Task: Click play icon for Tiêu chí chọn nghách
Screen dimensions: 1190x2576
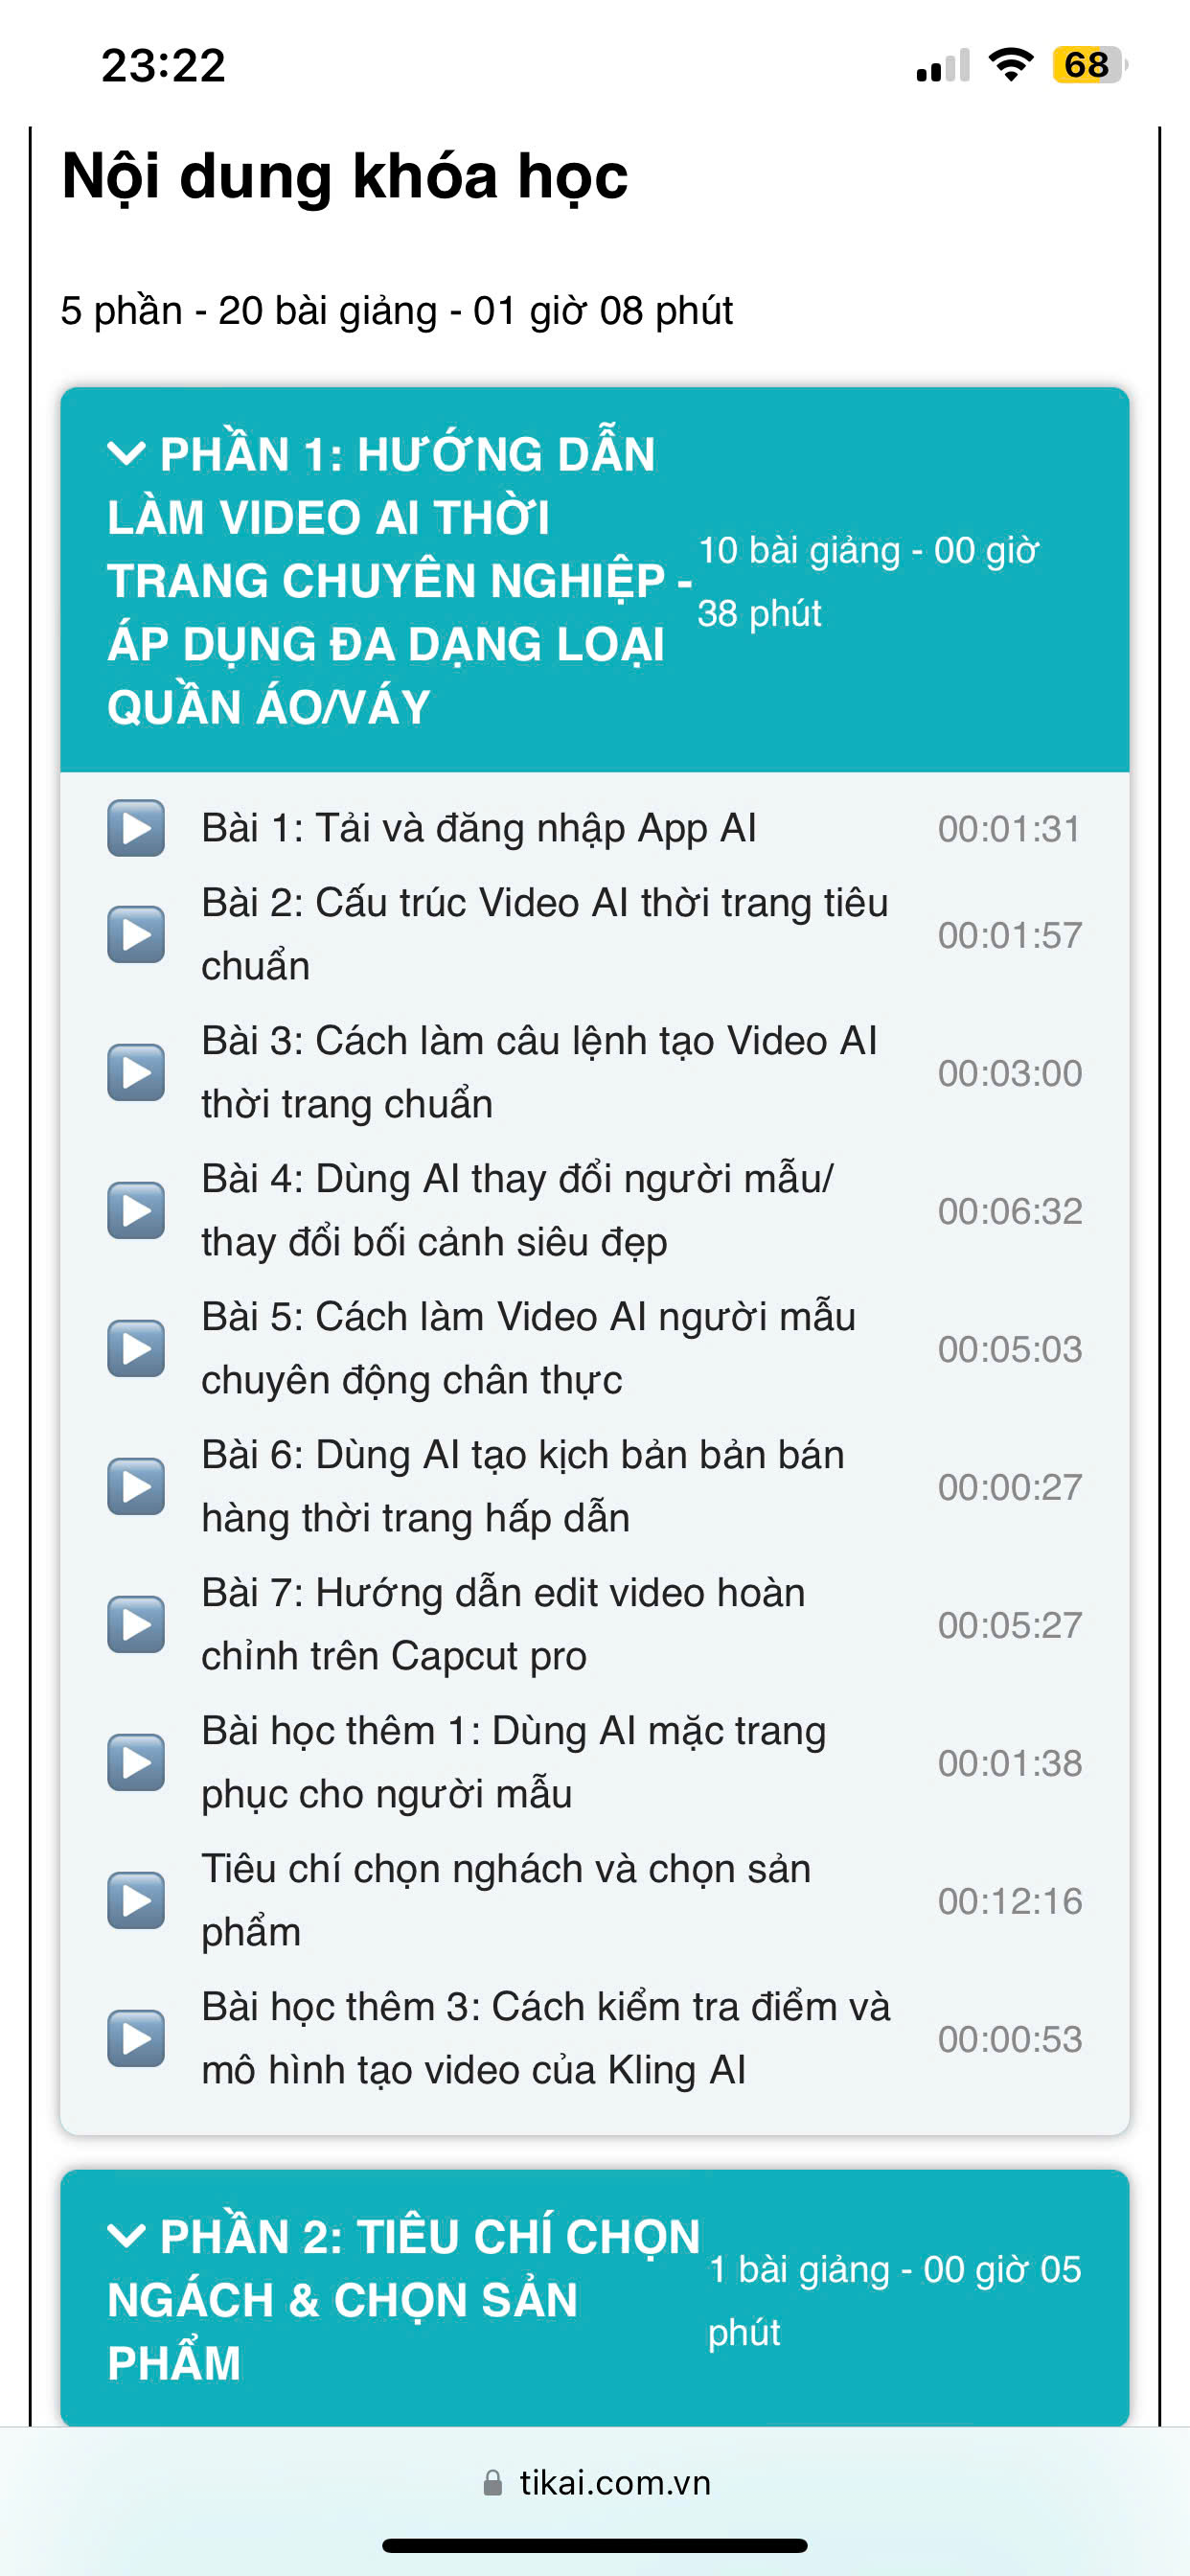Action: pos(136,1900)
